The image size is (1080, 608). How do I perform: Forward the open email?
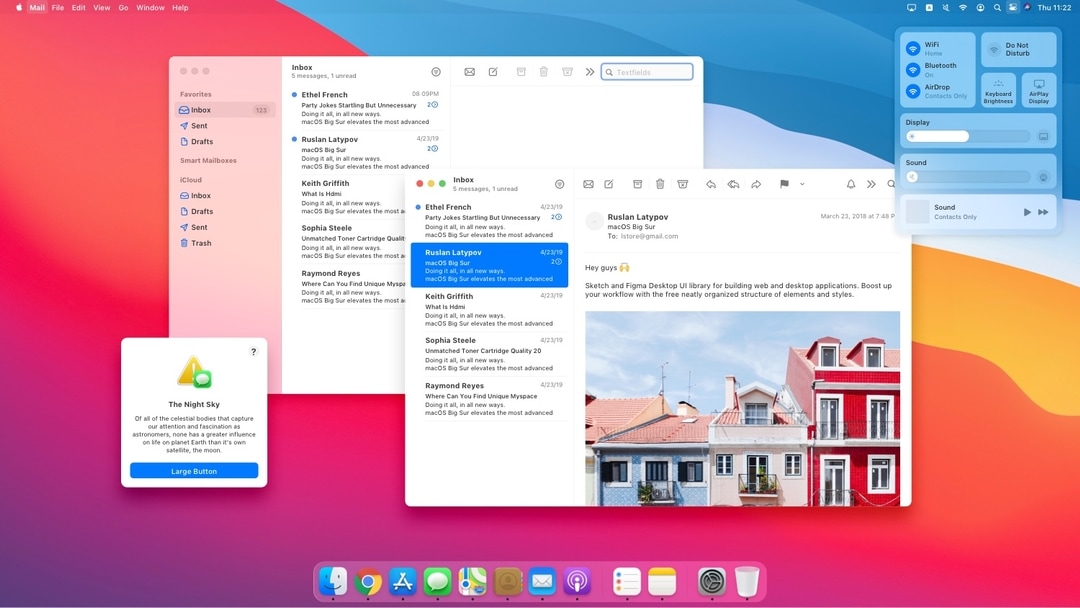[x=756, y=184]
